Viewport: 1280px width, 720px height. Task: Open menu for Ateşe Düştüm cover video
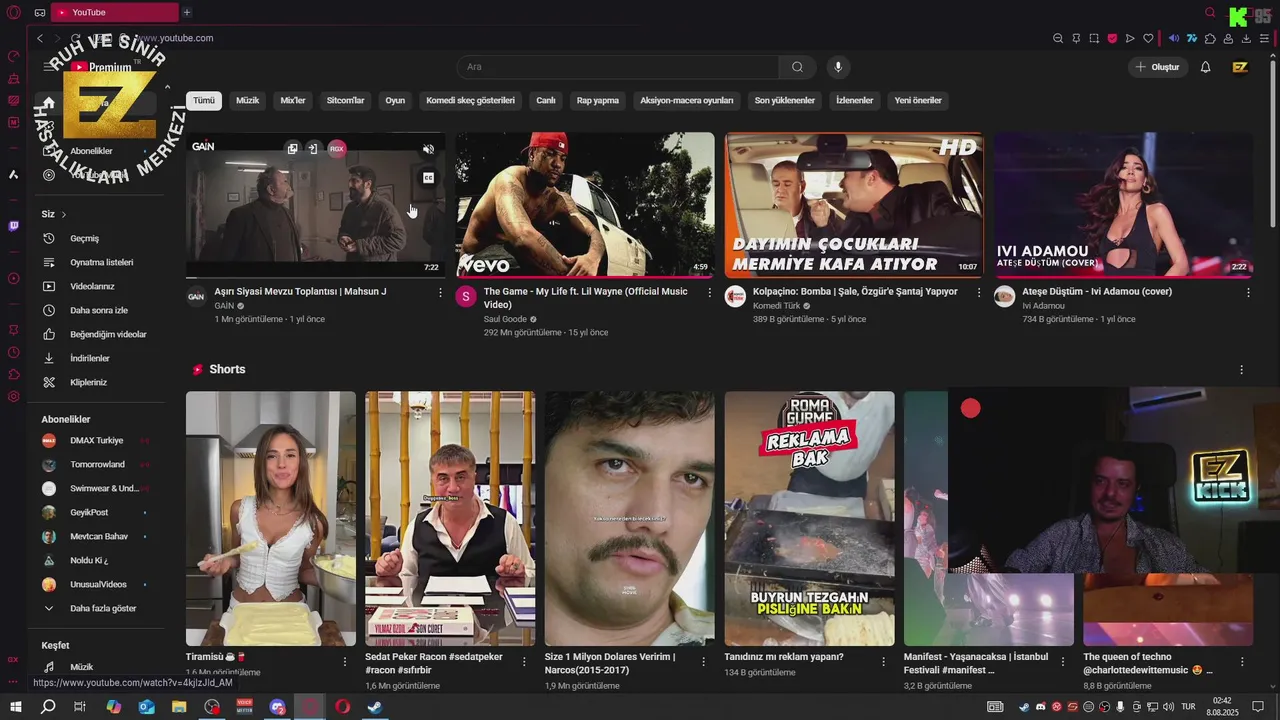tap(1248, 292)
